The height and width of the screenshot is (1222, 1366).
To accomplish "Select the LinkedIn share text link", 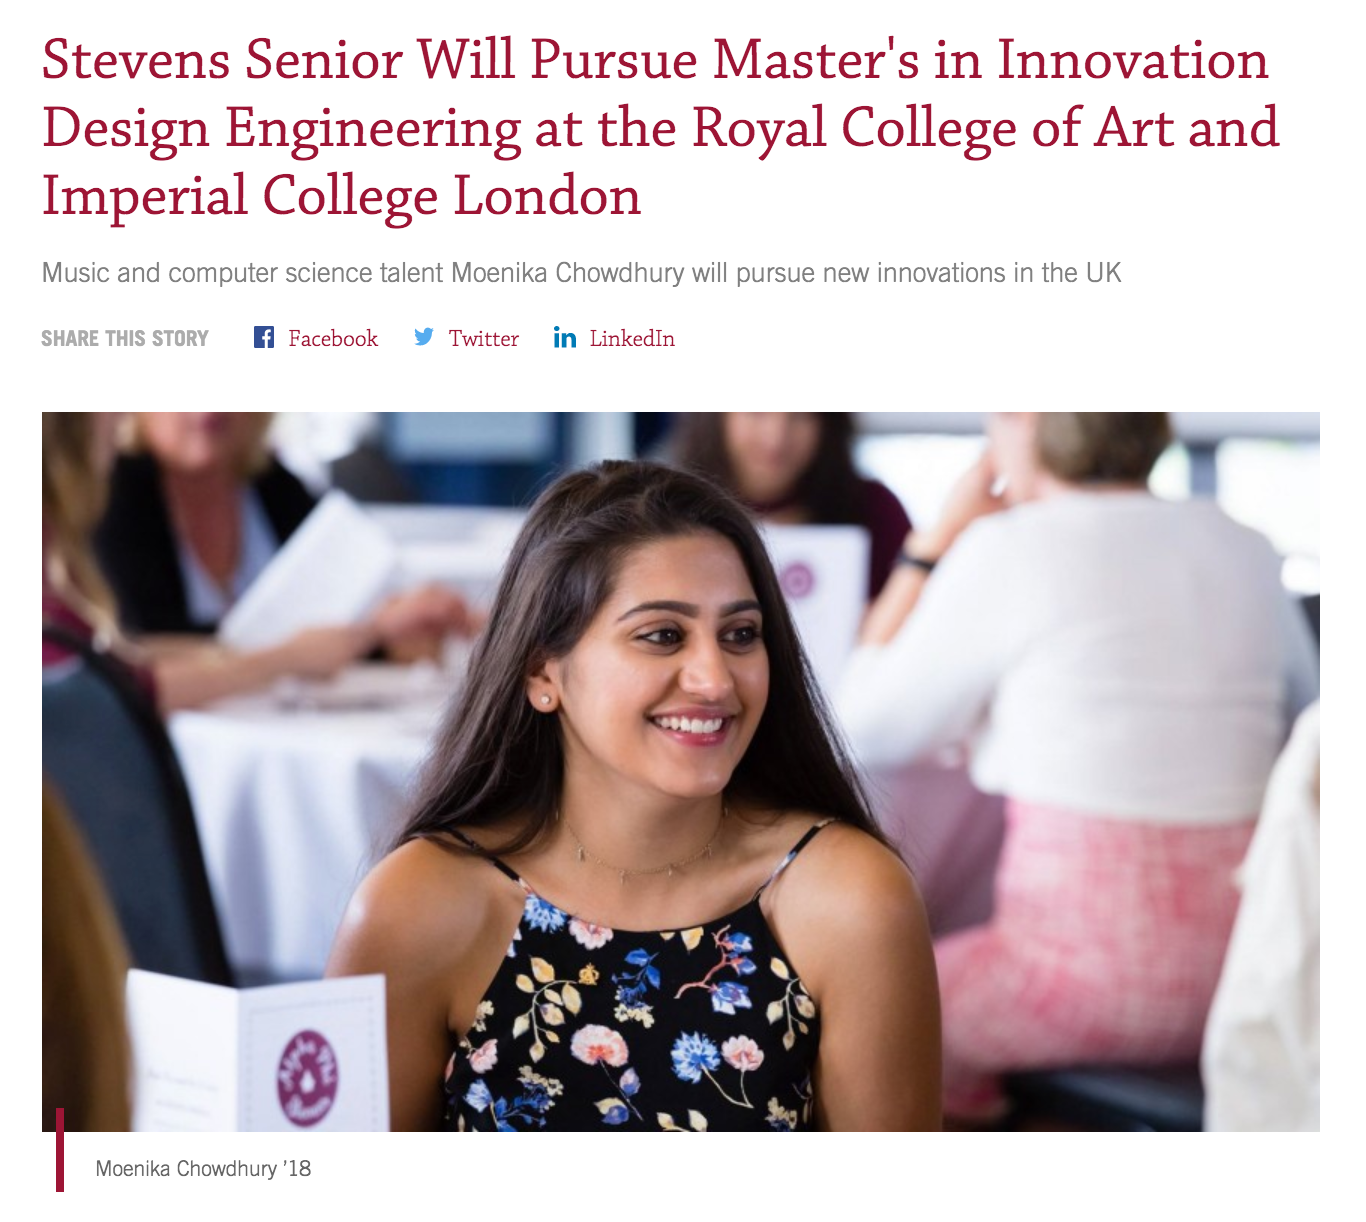I will point(632,338).
